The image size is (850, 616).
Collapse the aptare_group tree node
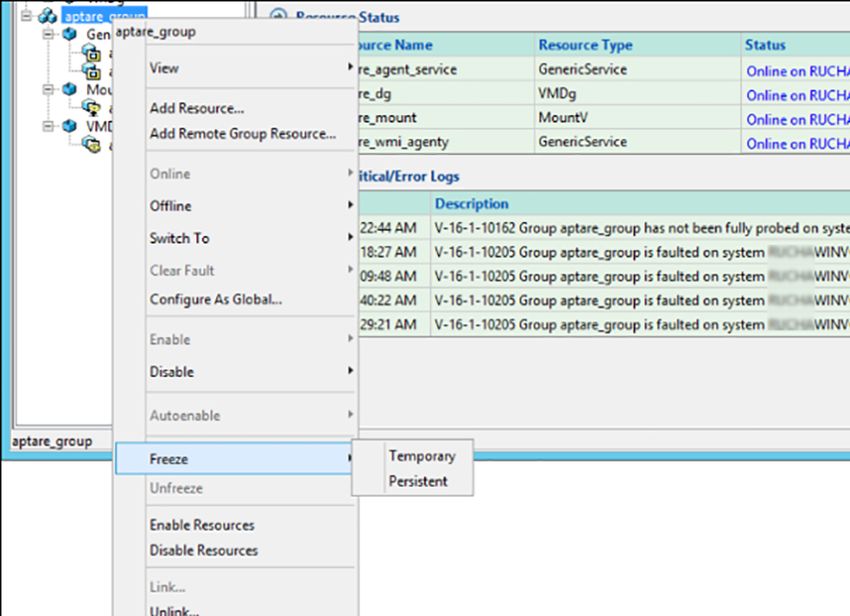pos(25,16)
